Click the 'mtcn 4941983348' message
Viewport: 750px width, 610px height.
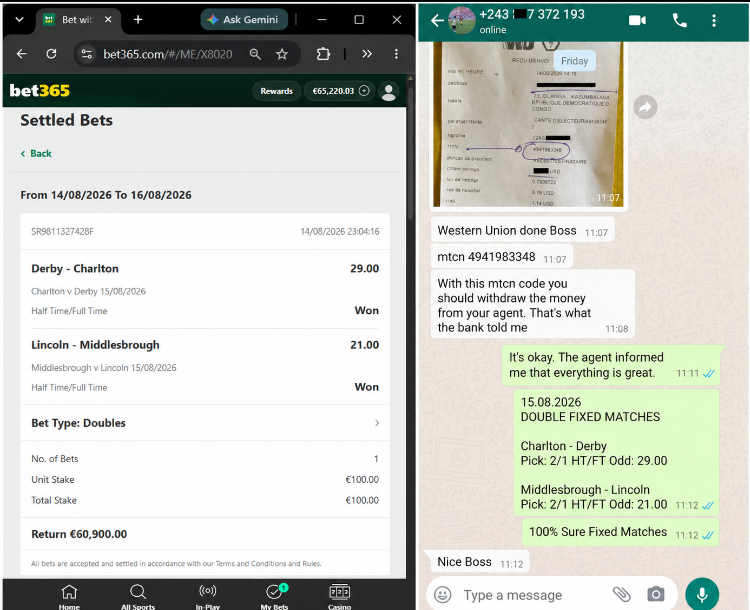(x=502, y=257)
